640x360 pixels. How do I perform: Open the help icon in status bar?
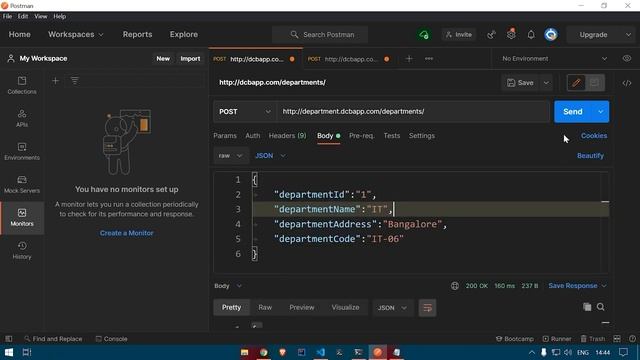click(632, 339)
